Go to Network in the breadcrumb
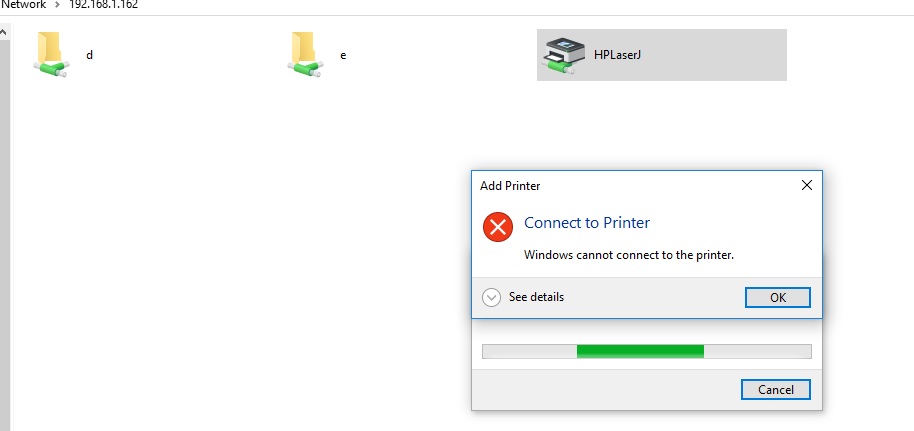Viewport: 914px width, 431px height. pyautogui.click(x=22, y=4)
